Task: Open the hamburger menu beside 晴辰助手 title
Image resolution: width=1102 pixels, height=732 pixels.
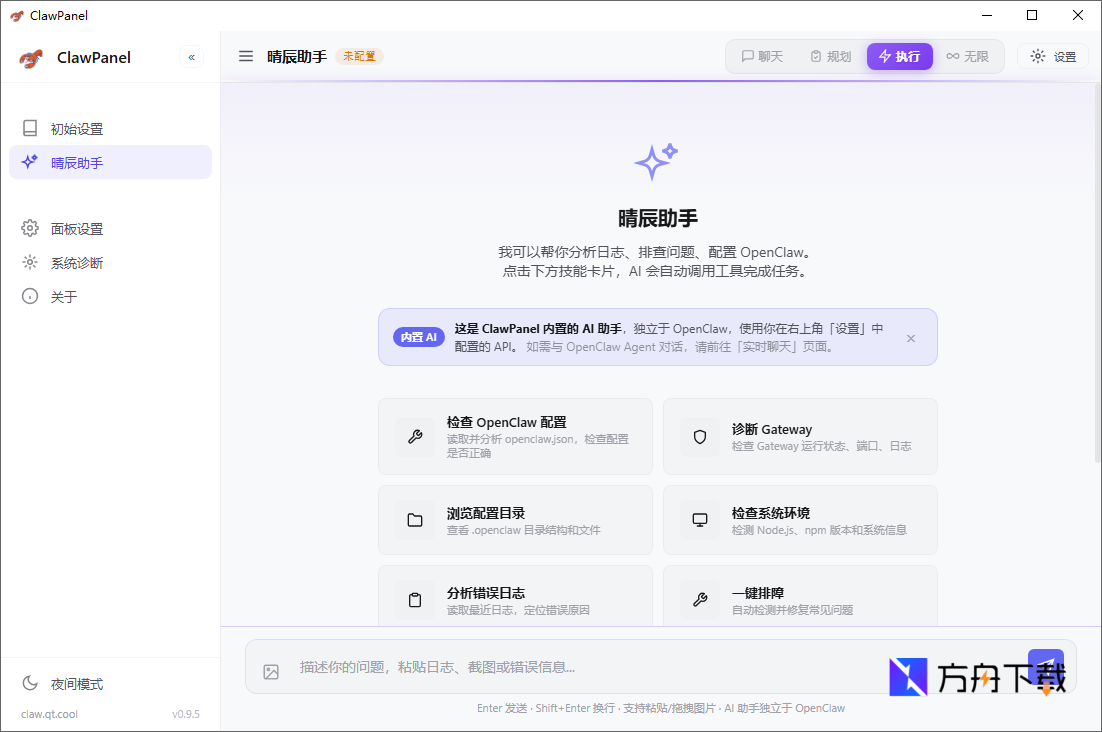Action: coord(246,56)
